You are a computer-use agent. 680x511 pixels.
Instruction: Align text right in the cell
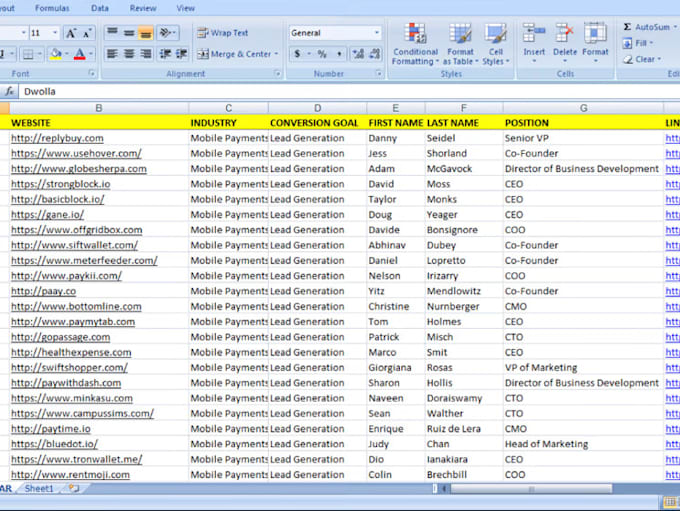[x=146, y=54]
